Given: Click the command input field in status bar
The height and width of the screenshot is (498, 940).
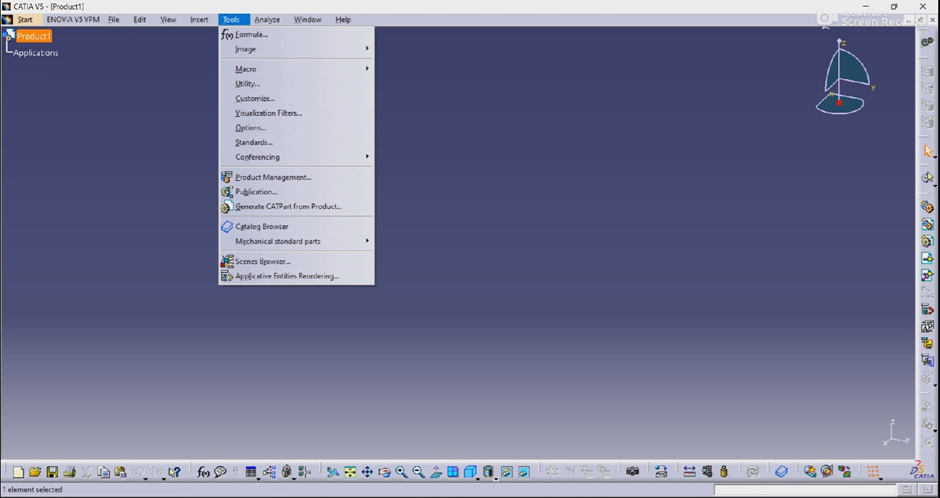Looking at the screenshot, I should coord(805,490).
